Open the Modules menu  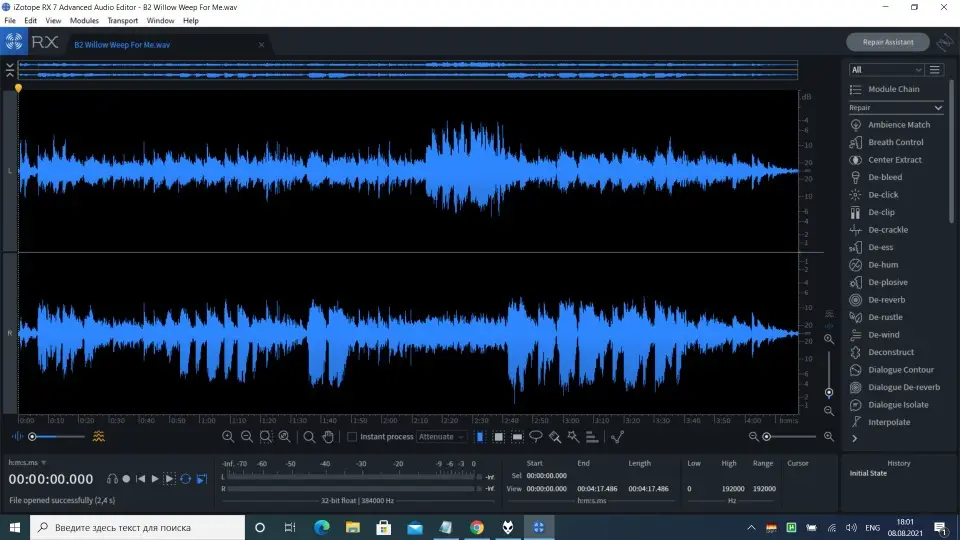click(84, 20)
